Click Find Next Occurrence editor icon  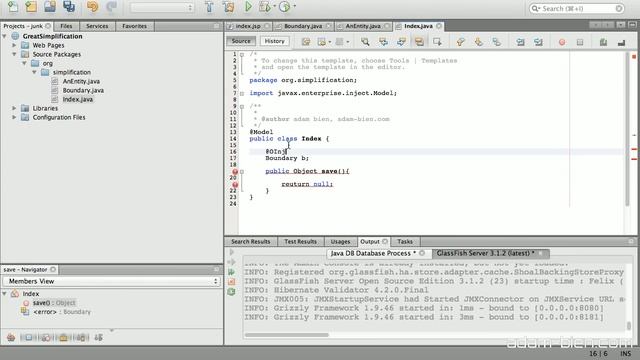click(x=401, y=42)
